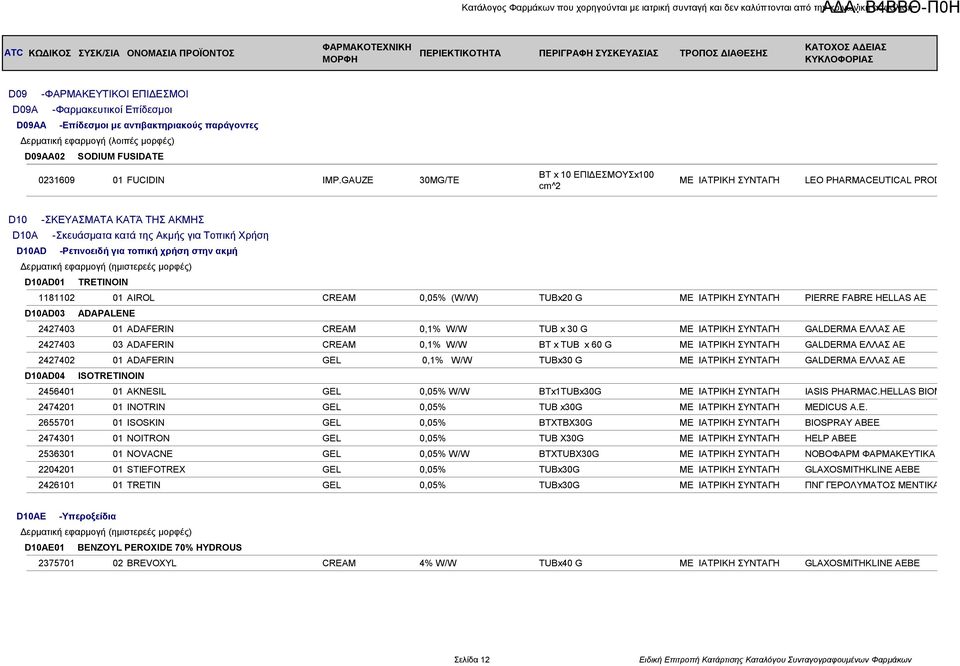Screen dimensions: 960x666
Task: Click the D10AD topical retinoids heading
Action: click(x=127, y=251)
